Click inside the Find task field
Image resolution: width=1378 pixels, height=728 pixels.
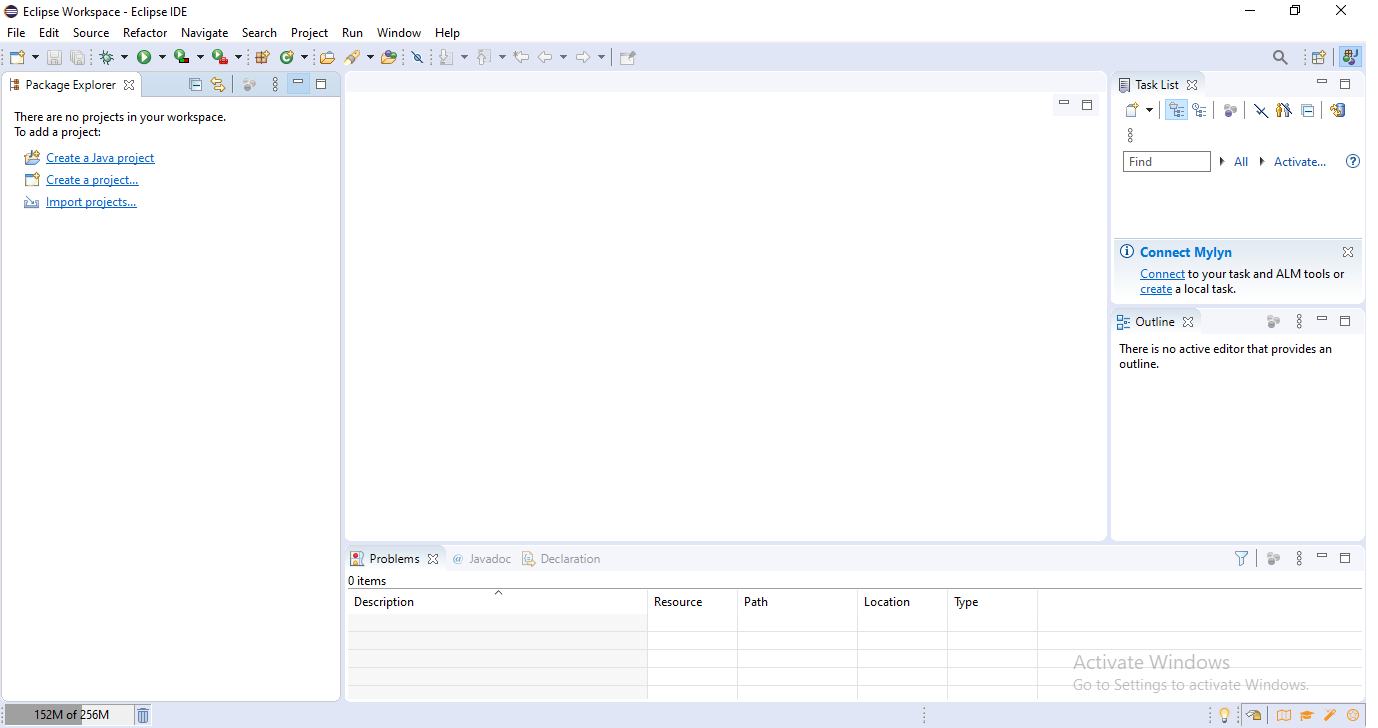1166,161
